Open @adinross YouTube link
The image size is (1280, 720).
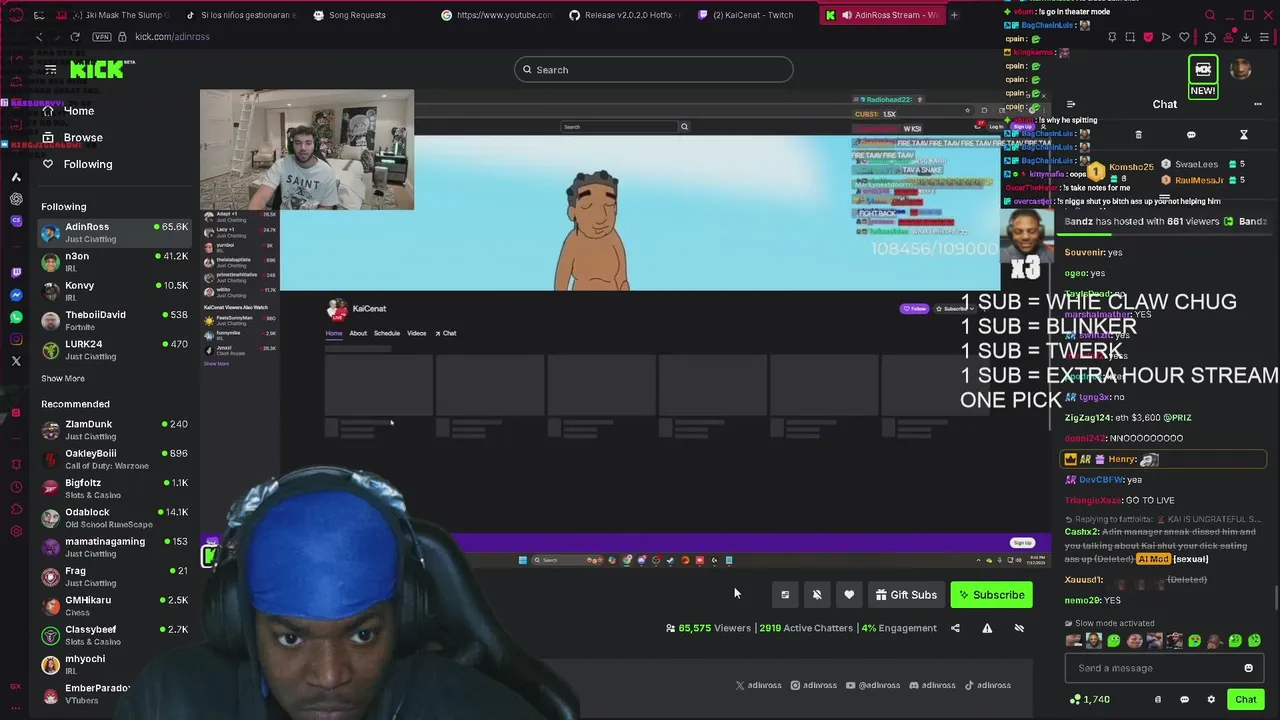pyautogui.click(x=873, y=685)
